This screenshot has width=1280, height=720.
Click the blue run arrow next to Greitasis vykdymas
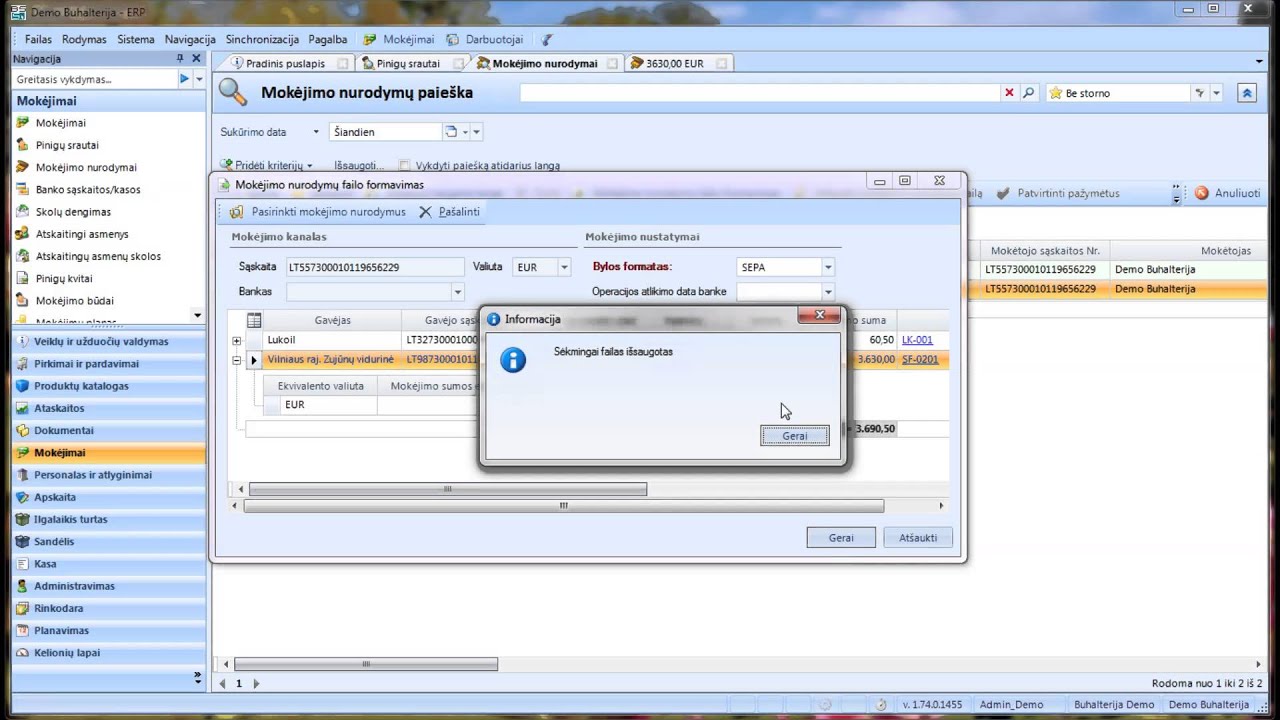click(x=184, y=79)
